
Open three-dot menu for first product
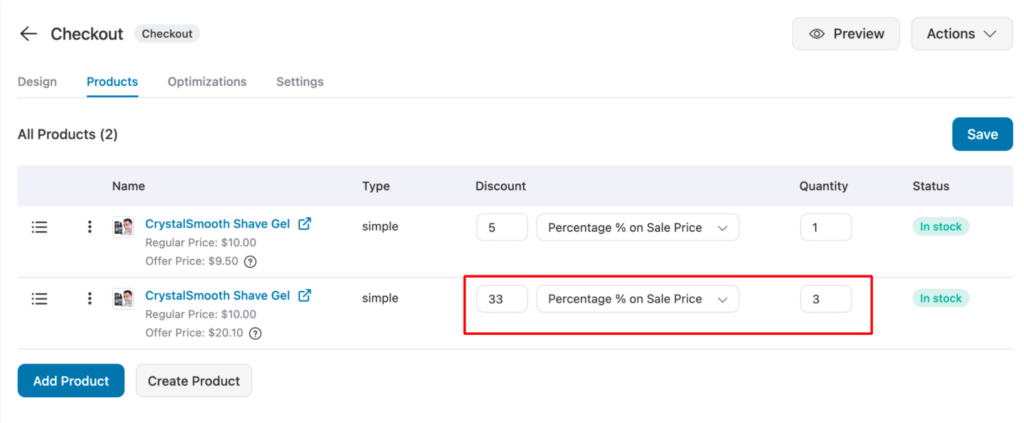(90, 227)
